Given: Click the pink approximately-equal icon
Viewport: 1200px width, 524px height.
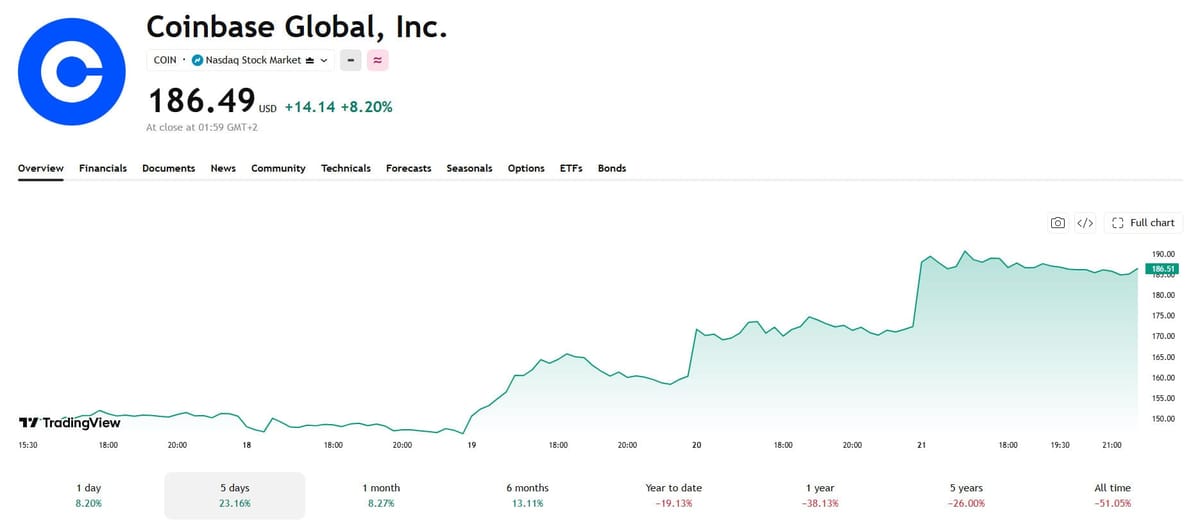Looking at the screenshot, I should click(x=378, y=60).
